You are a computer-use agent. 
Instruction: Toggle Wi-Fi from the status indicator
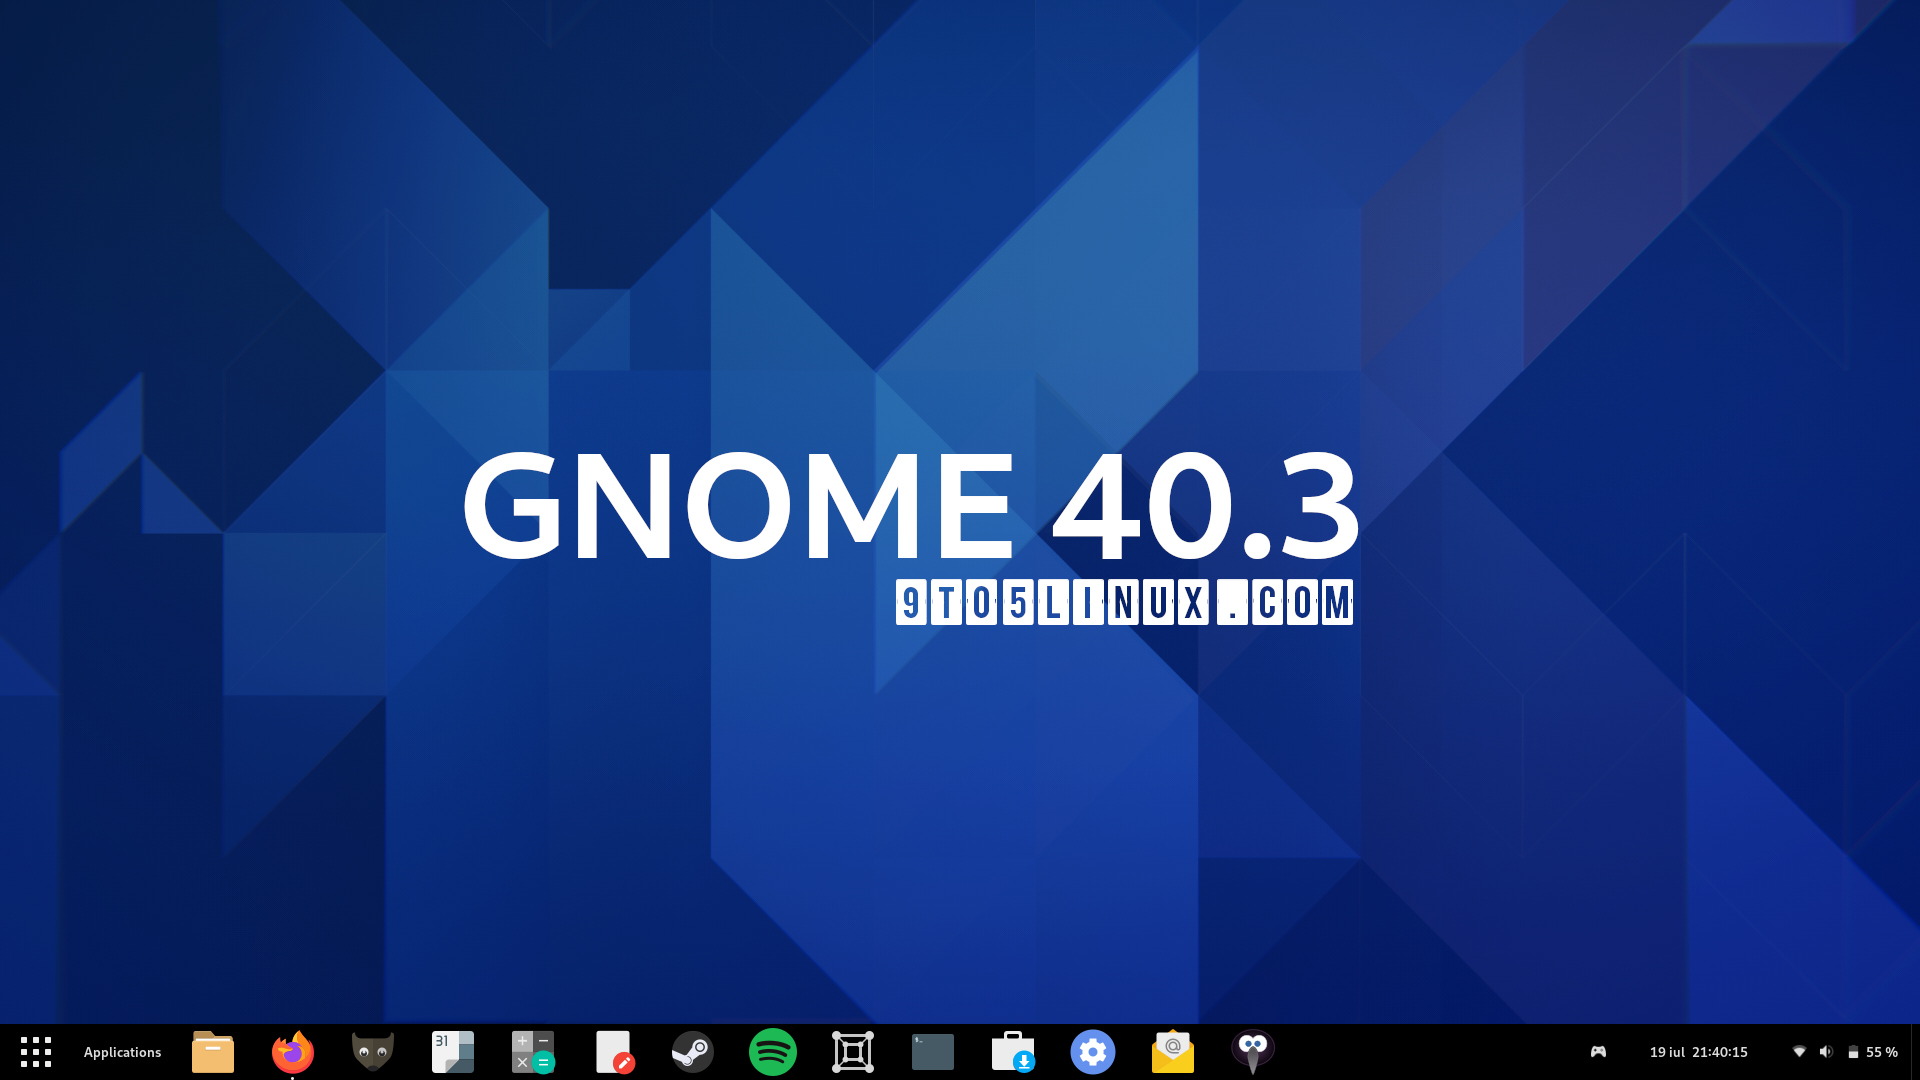tap(1800, 1052)
